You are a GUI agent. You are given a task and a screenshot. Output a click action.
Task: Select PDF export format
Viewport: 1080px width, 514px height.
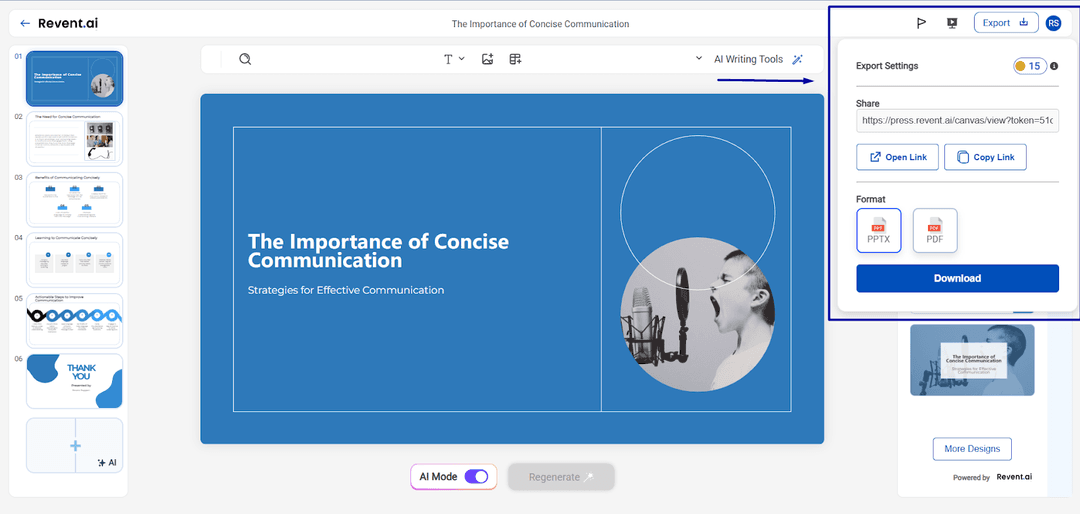935,230
